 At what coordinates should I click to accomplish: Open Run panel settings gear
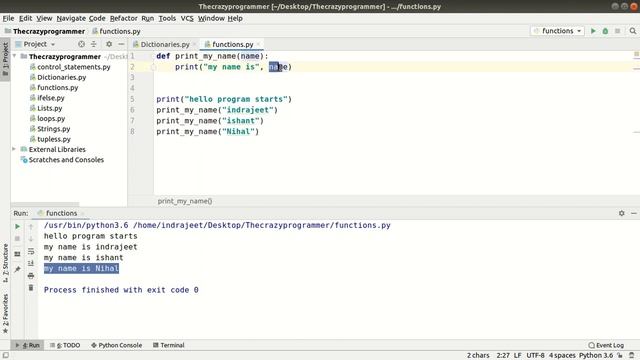pyautogui.click(x=622, y=213)
